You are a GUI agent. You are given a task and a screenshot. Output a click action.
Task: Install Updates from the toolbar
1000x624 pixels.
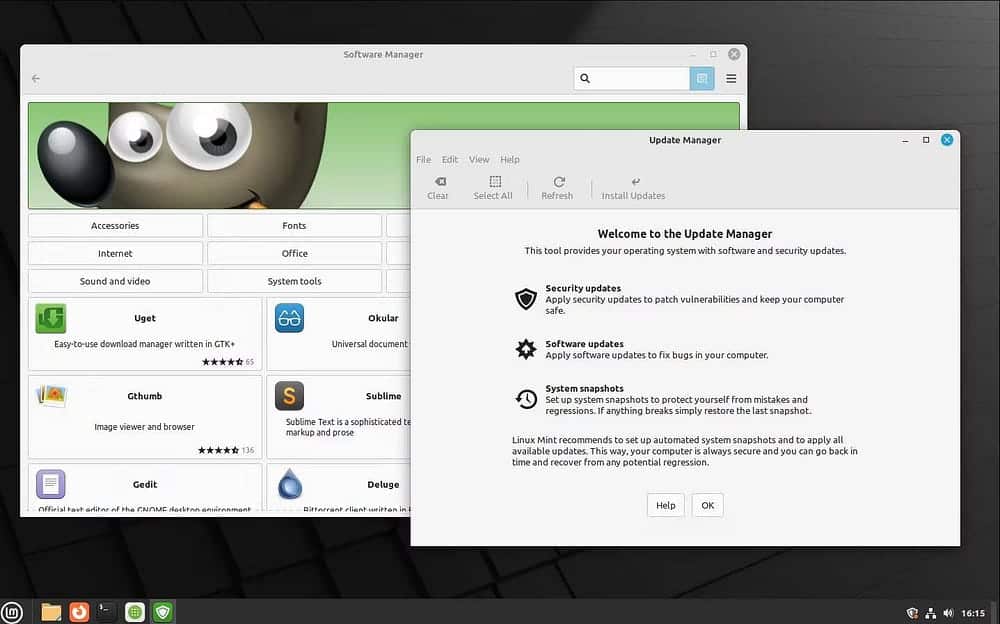[633, 189]
